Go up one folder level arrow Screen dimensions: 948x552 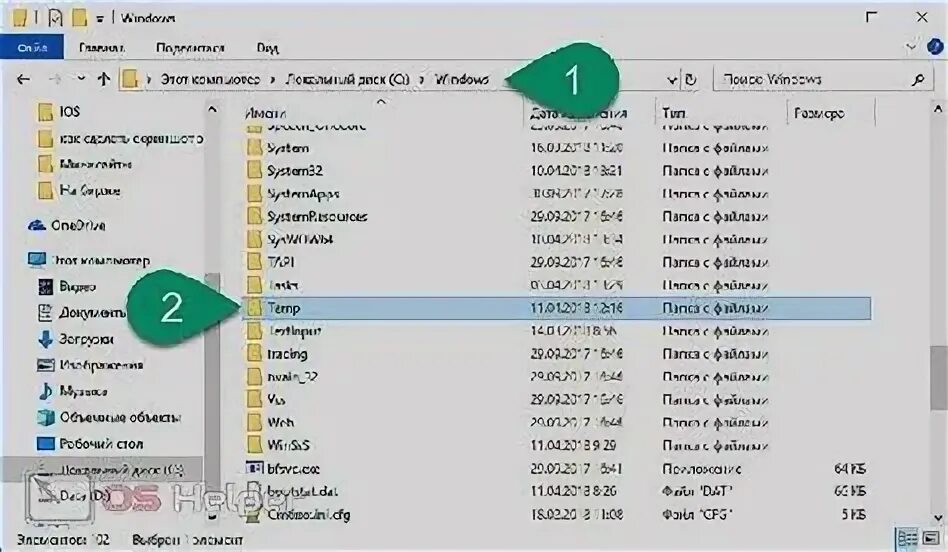(103, 79)
